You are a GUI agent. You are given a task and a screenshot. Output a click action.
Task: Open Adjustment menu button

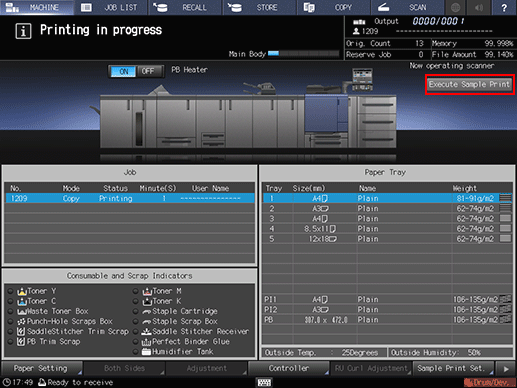click(207, 369)
